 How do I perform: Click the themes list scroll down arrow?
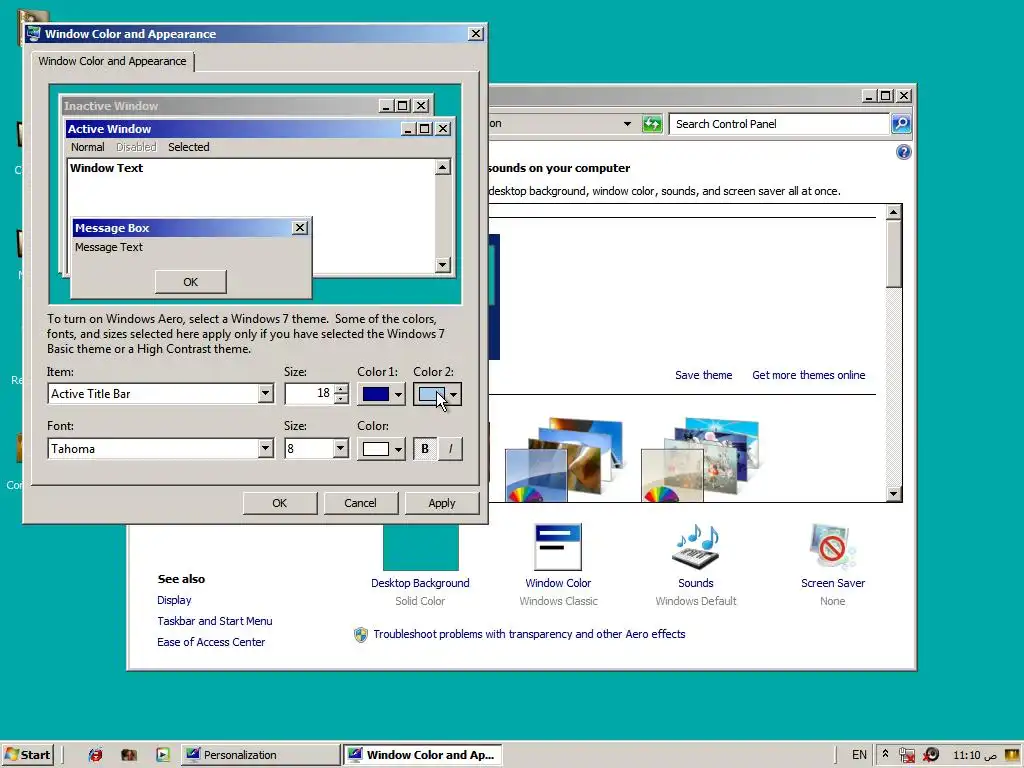(x=894, y=494)
